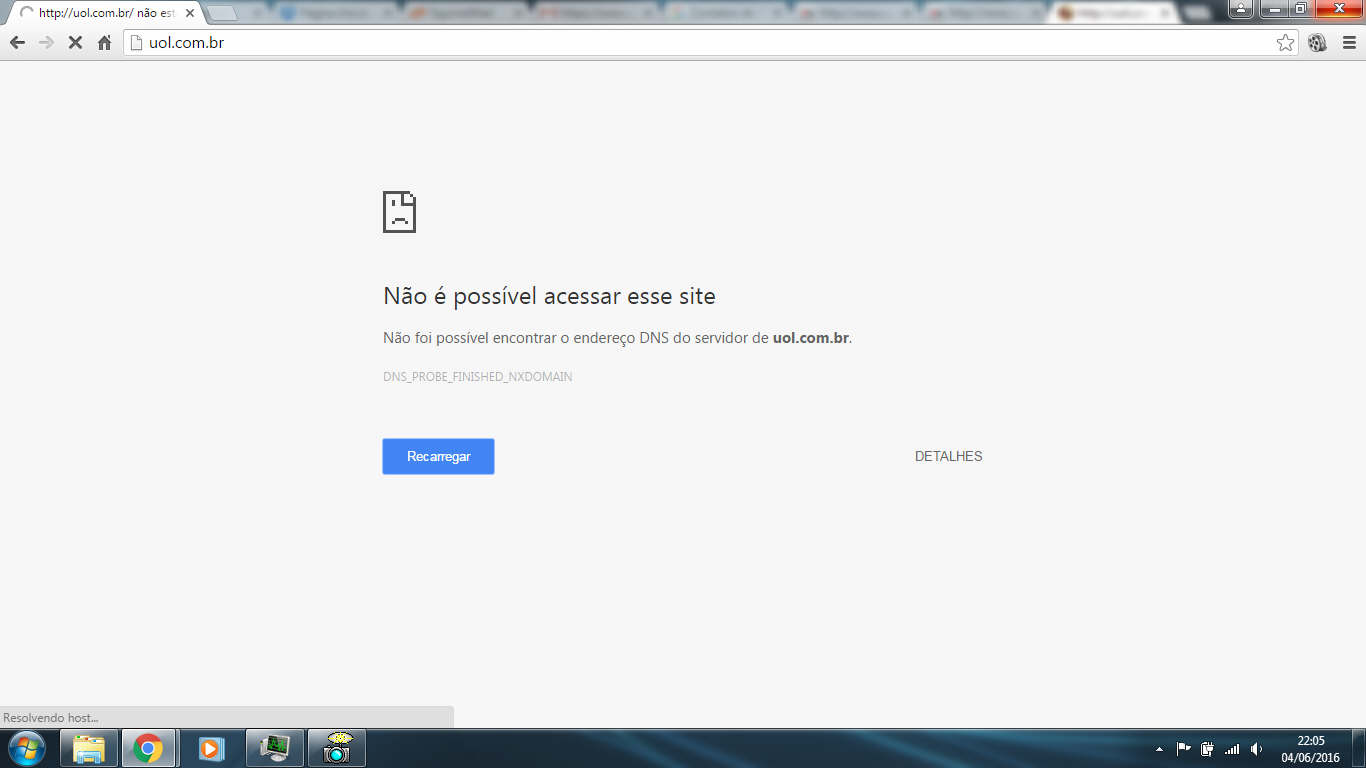Image resolution: width=1366 pixels, height=768 pixels.
Task: Open the monitor application on the taskbar
Action: (274, 748)
